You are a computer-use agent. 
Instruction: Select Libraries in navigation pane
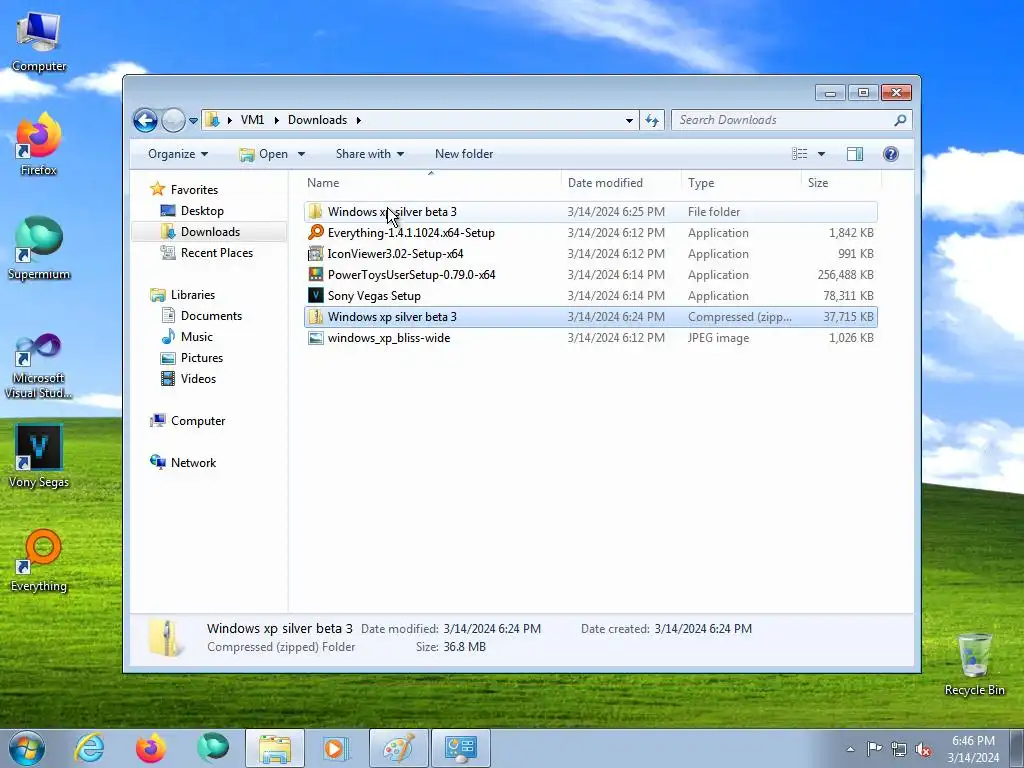tap(193, 295)
